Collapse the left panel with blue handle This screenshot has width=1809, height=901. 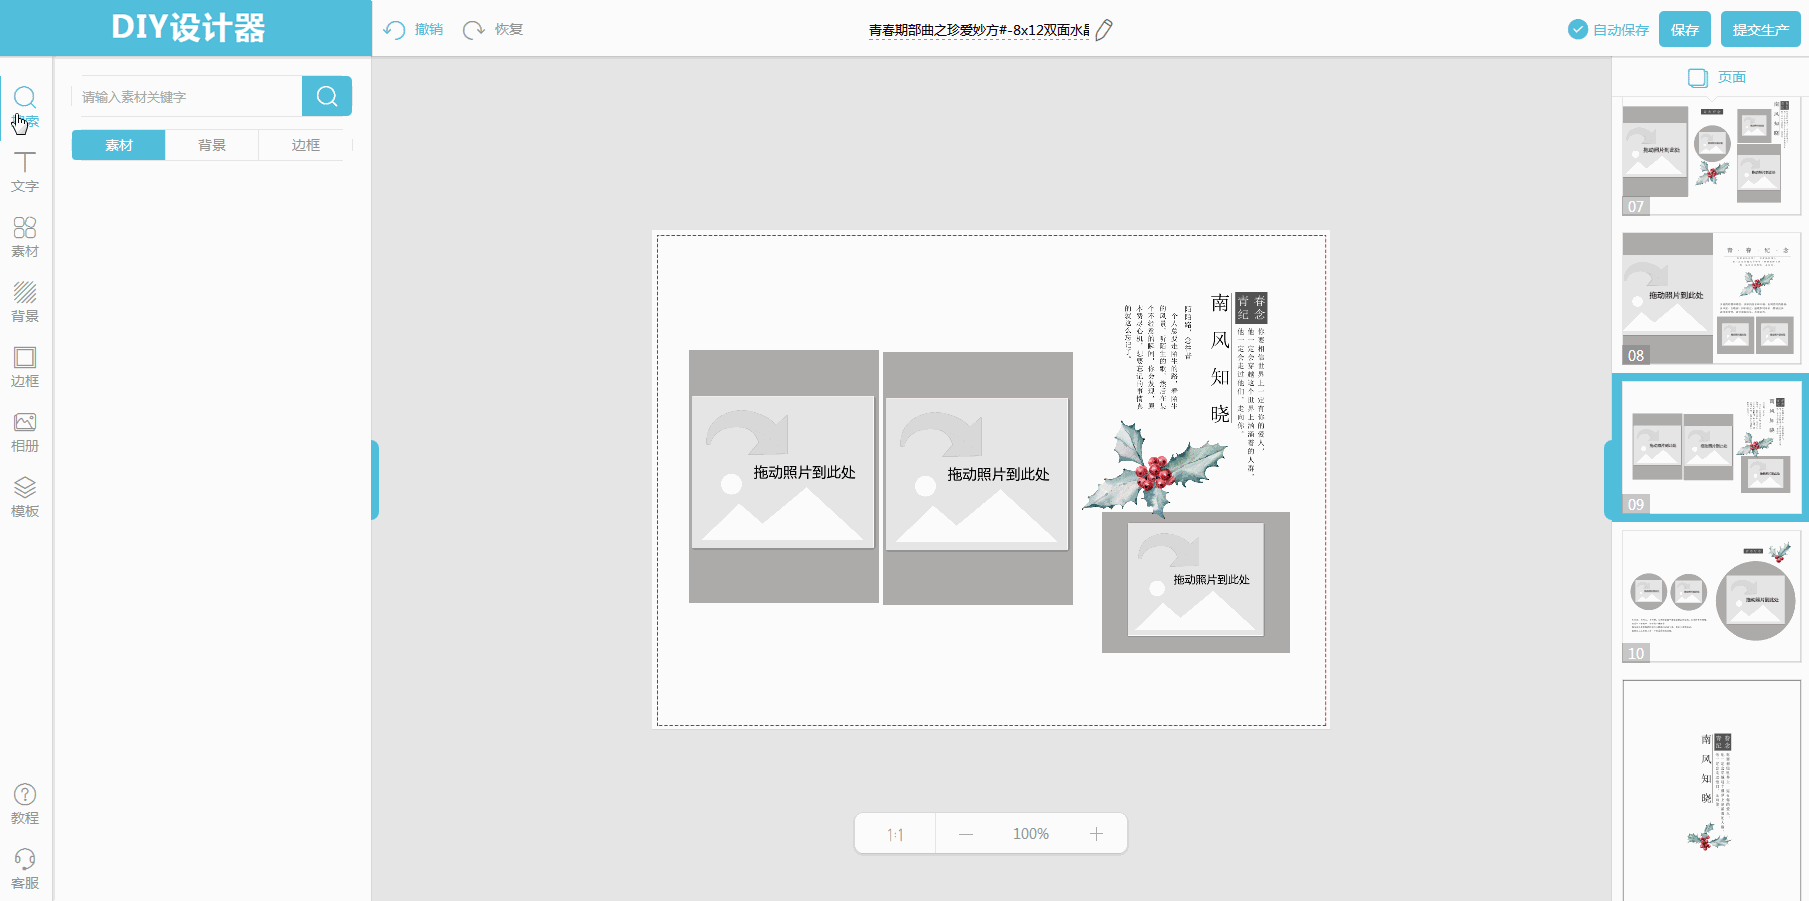(x=375, y=480)
